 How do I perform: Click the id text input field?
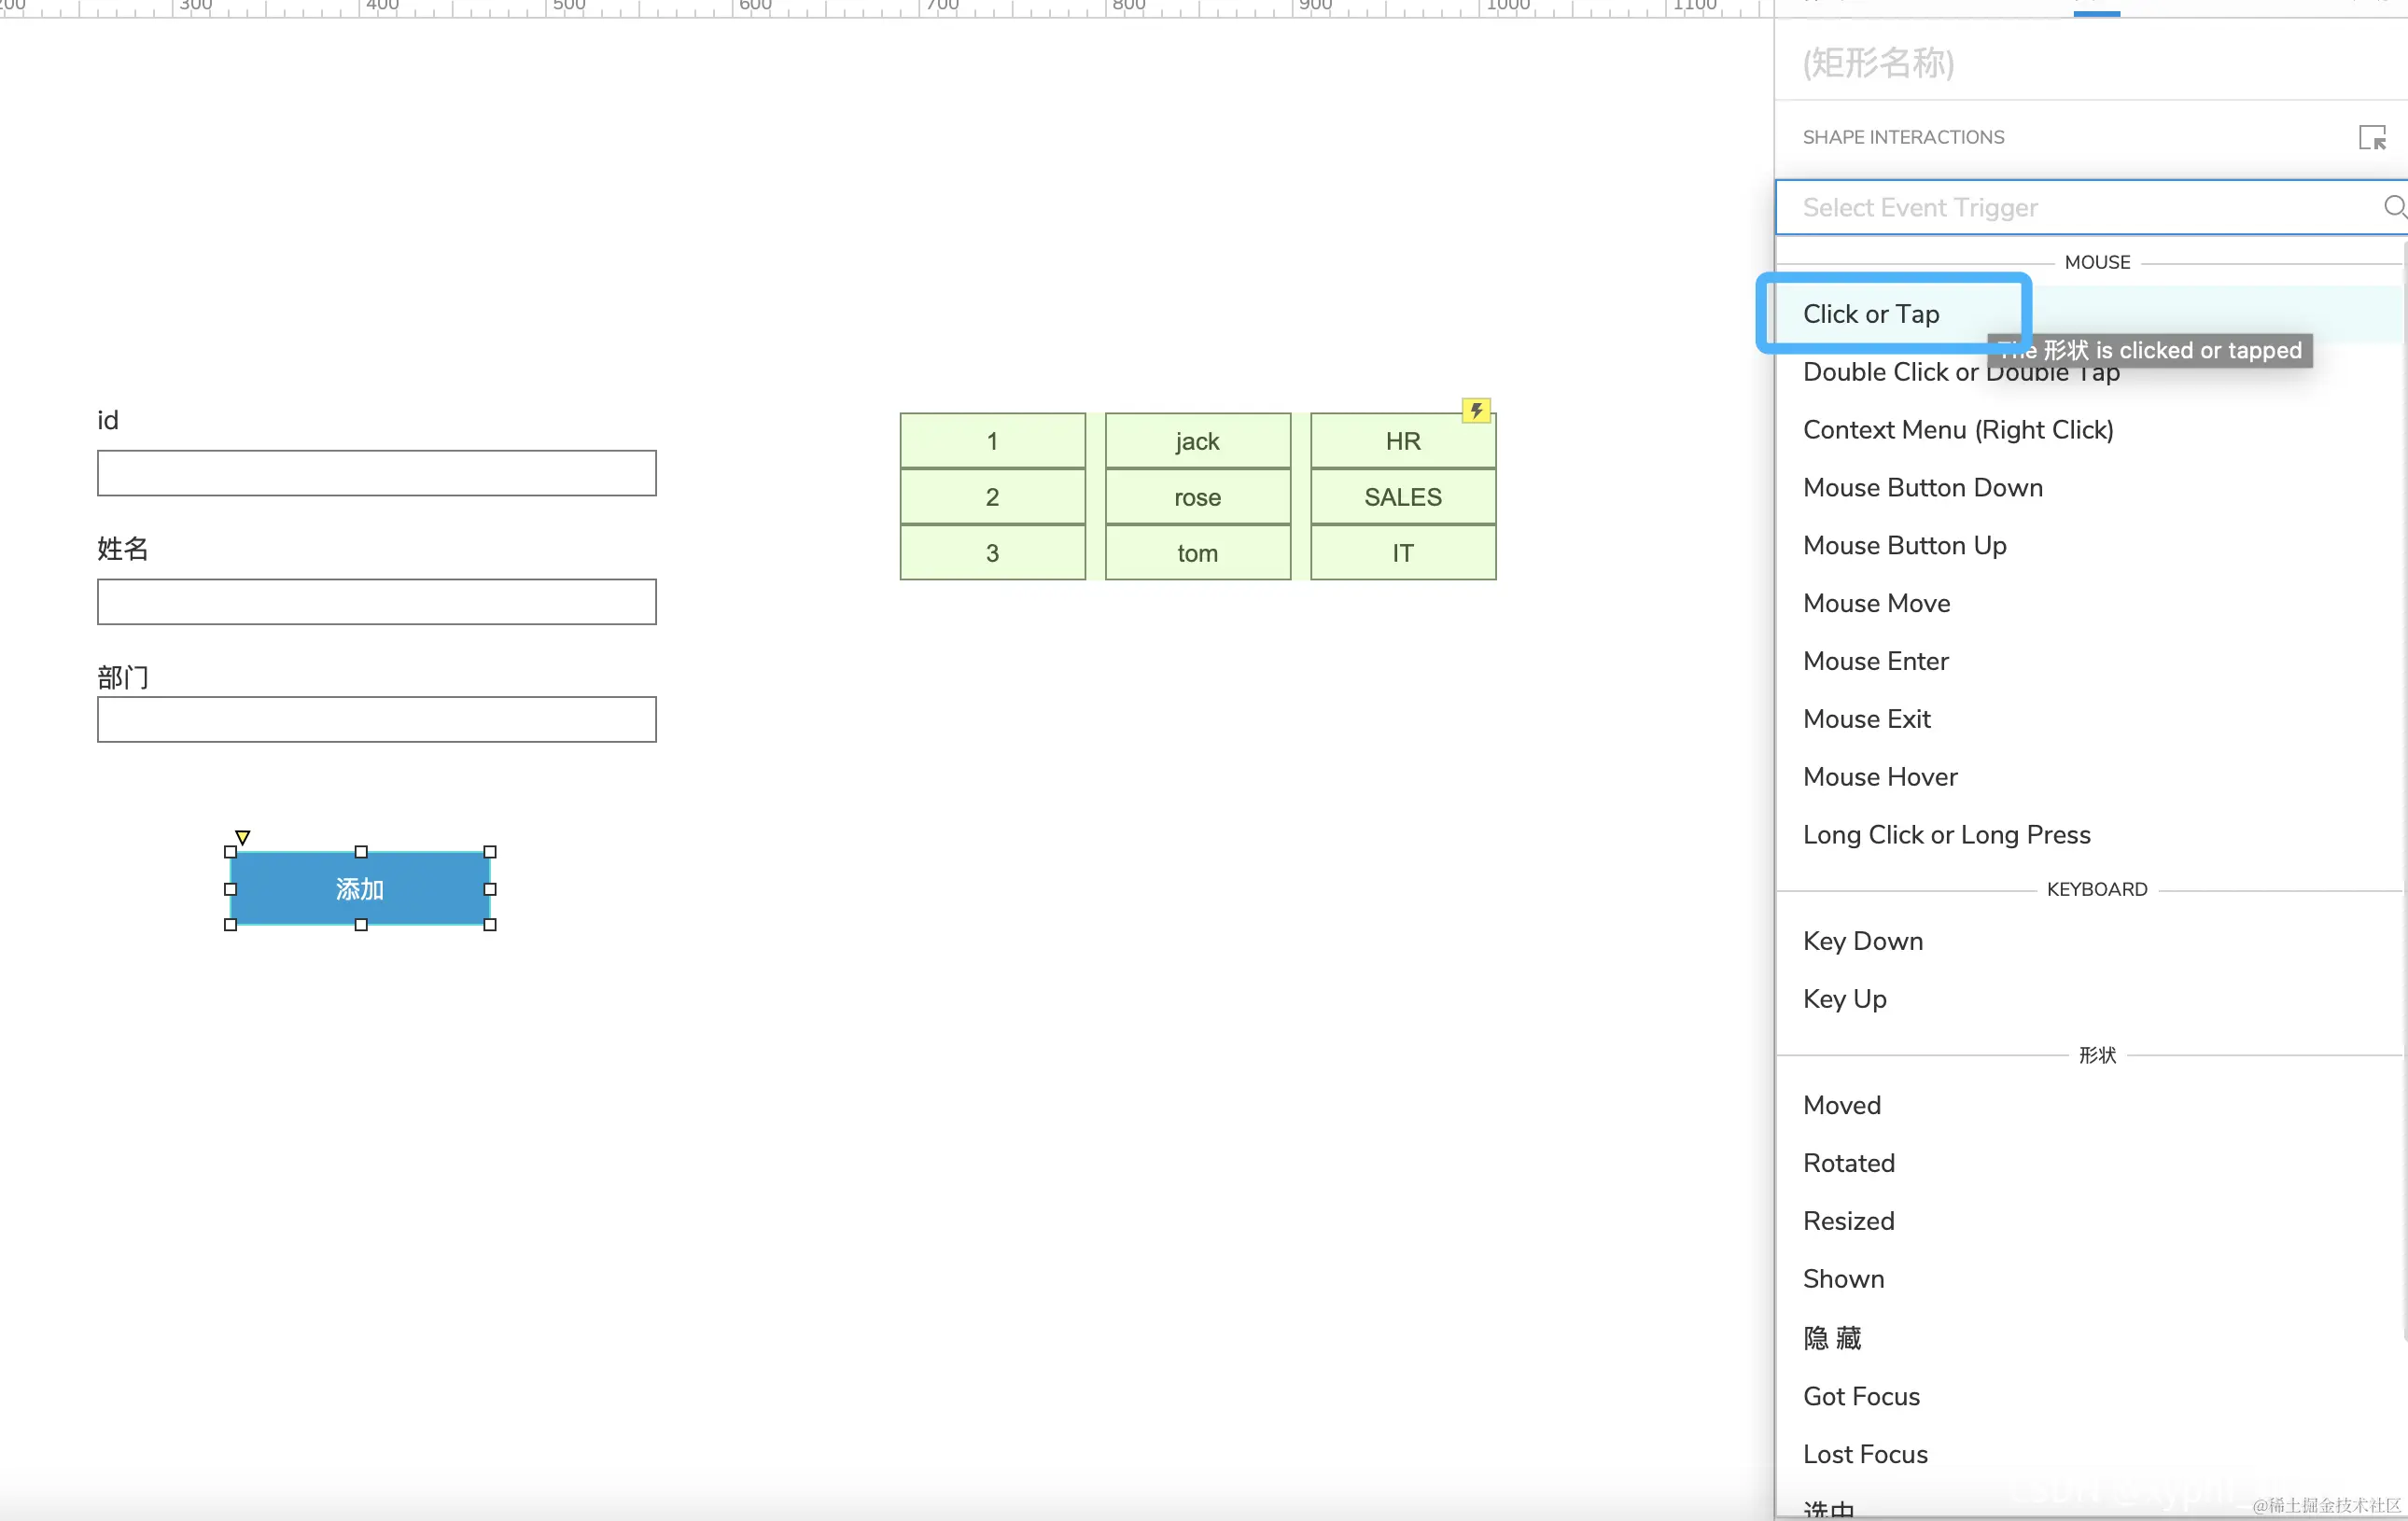tap(376, 473)
